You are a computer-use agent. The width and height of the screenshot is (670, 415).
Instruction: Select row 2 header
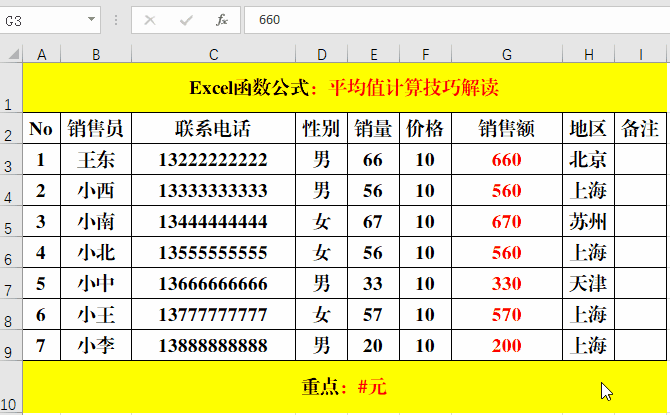click(11, 128)
